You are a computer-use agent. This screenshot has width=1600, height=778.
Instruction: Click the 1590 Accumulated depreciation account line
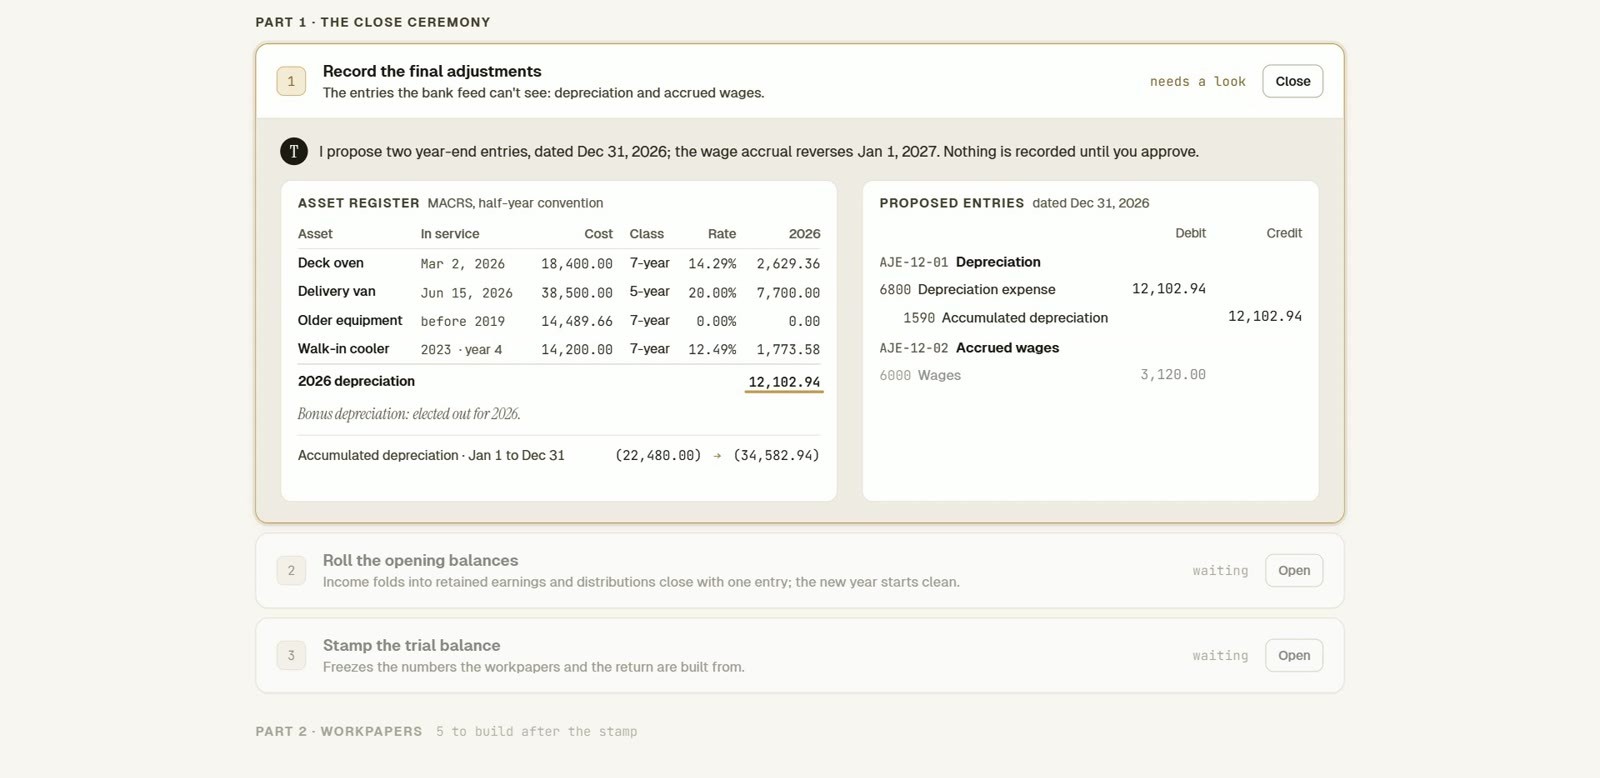(x=1005, y=318)
